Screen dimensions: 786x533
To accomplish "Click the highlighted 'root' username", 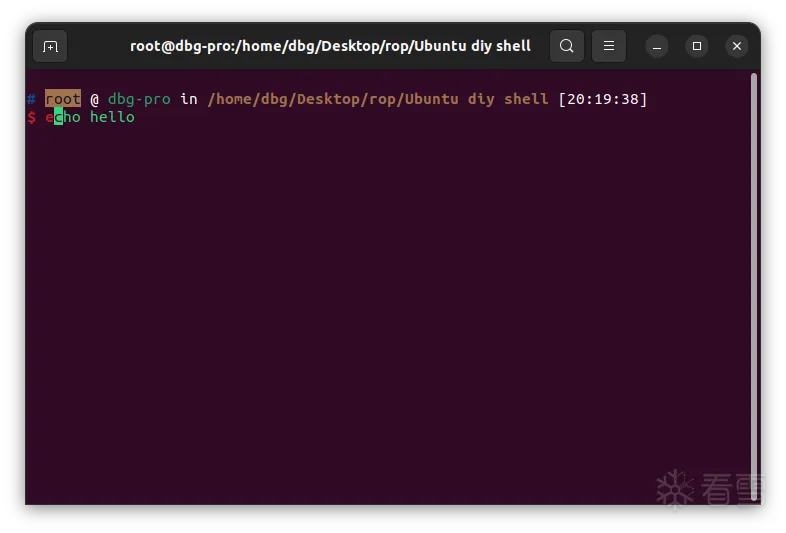I will [x=63, y=99].
